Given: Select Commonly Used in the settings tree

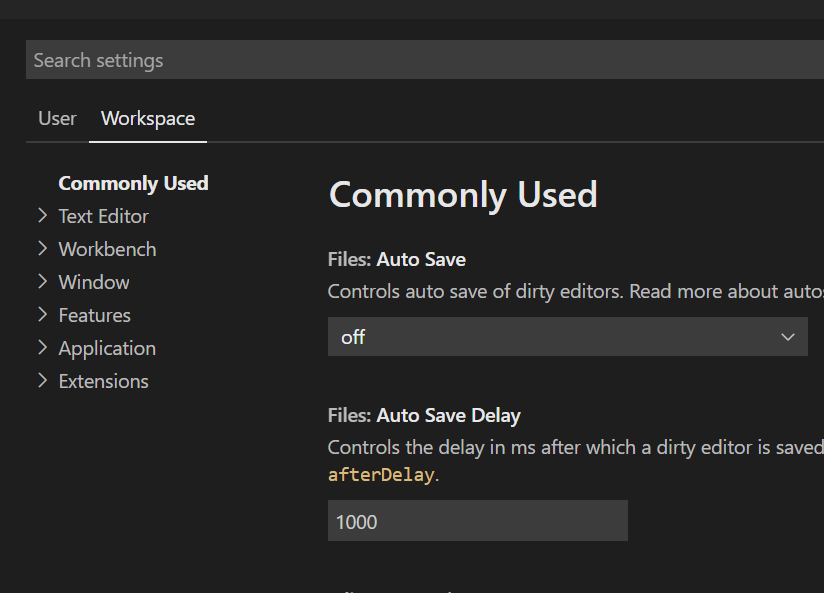Looking at the screenshot, I should [133, 183].
